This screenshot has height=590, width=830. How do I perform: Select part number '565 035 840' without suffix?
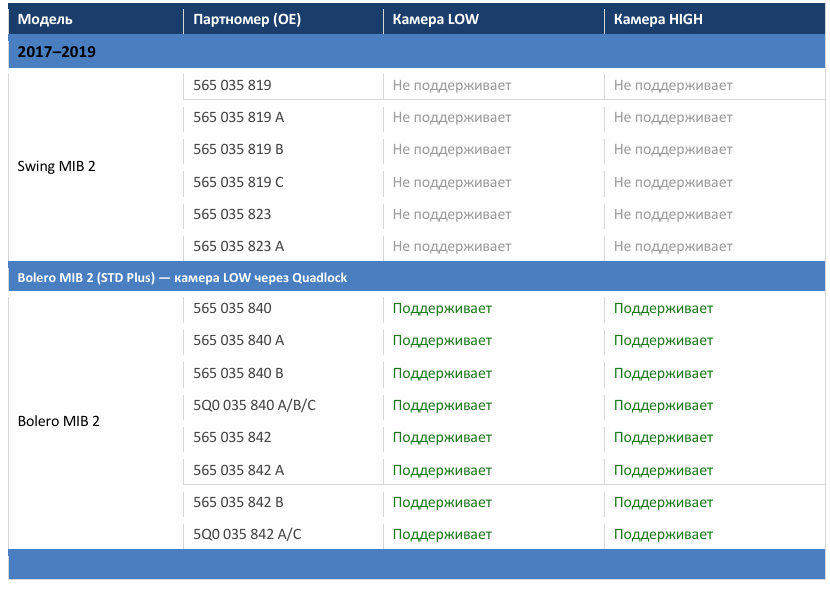point(232,308)
